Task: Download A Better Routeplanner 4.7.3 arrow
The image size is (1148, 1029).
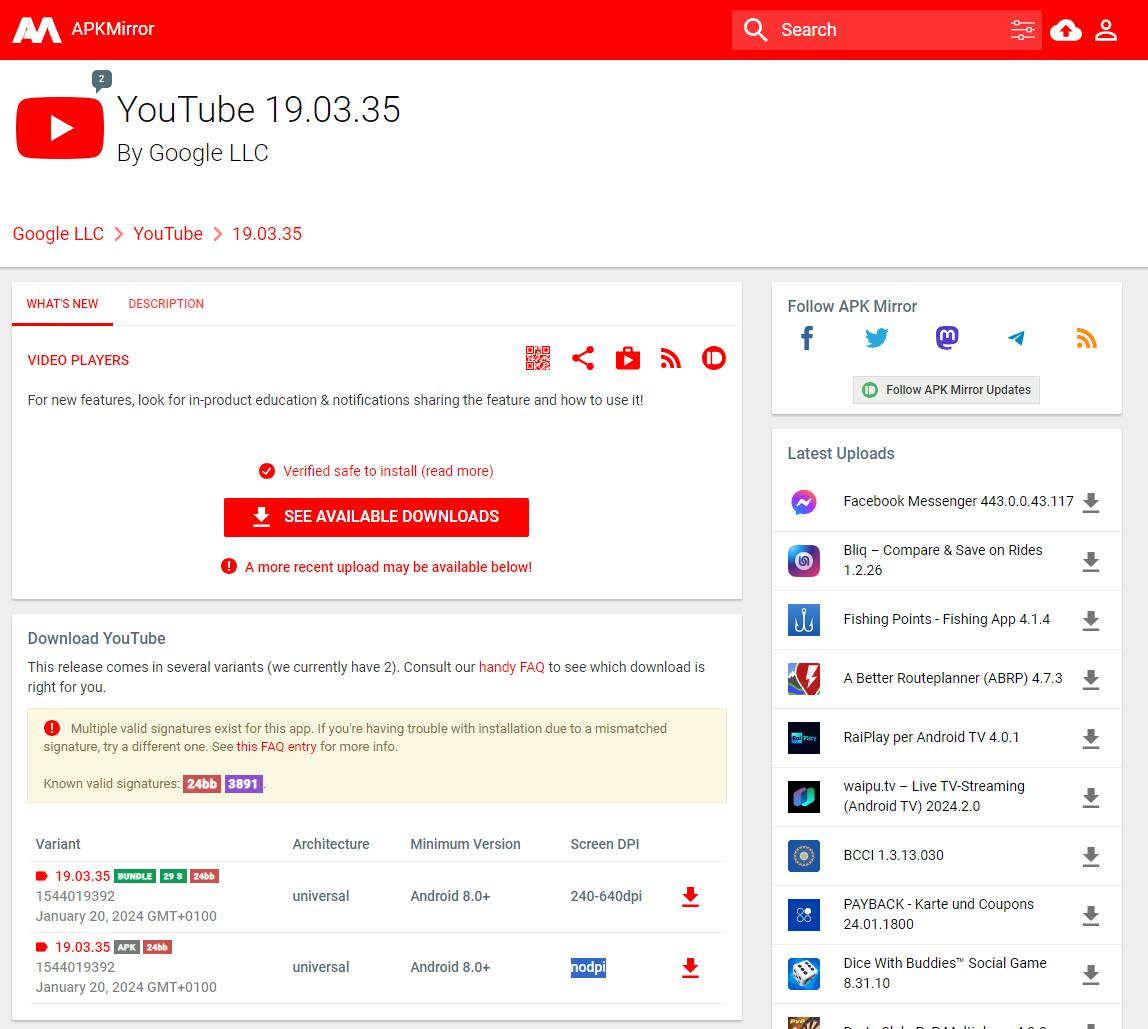Action: pos(1090,679)
